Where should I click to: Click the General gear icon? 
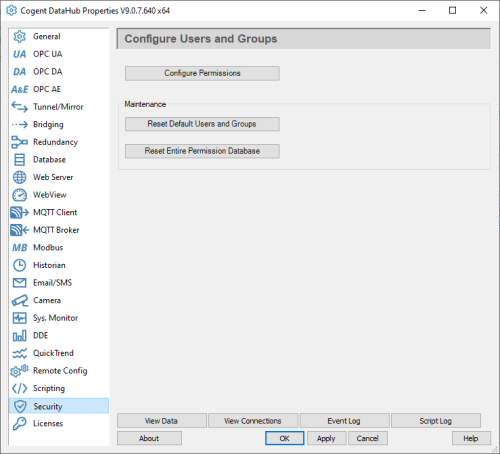click(x=19, y=36)
